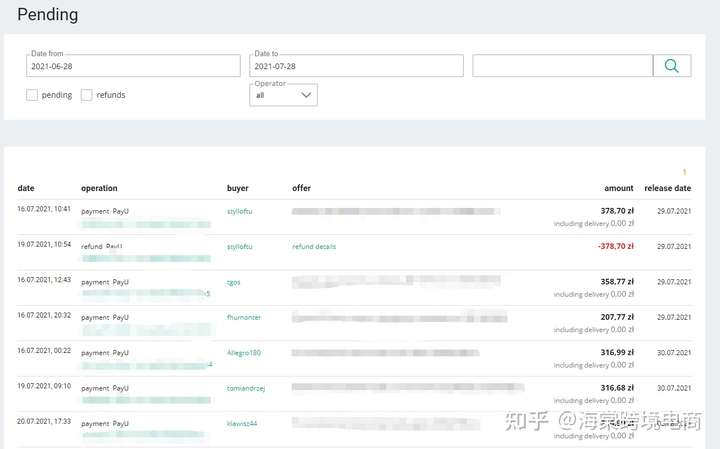Open buyer link klawisz44
720x449 pixels.
[242, 423]
